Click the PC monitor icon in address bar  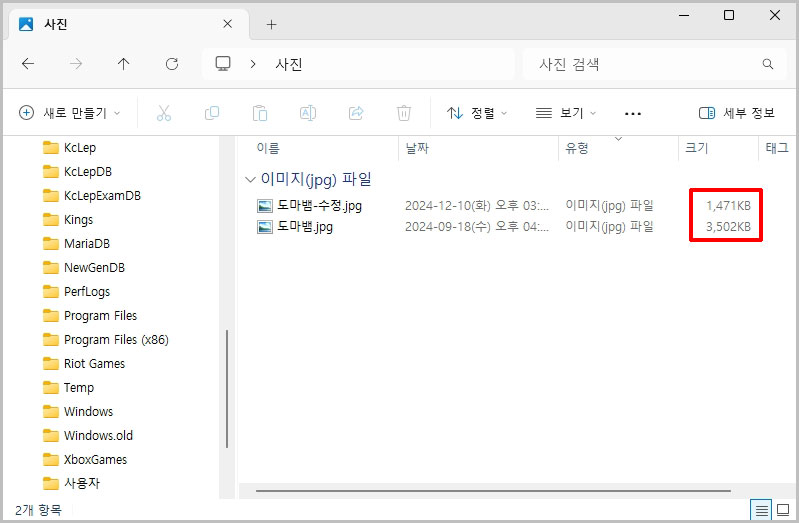coord(223,64)
